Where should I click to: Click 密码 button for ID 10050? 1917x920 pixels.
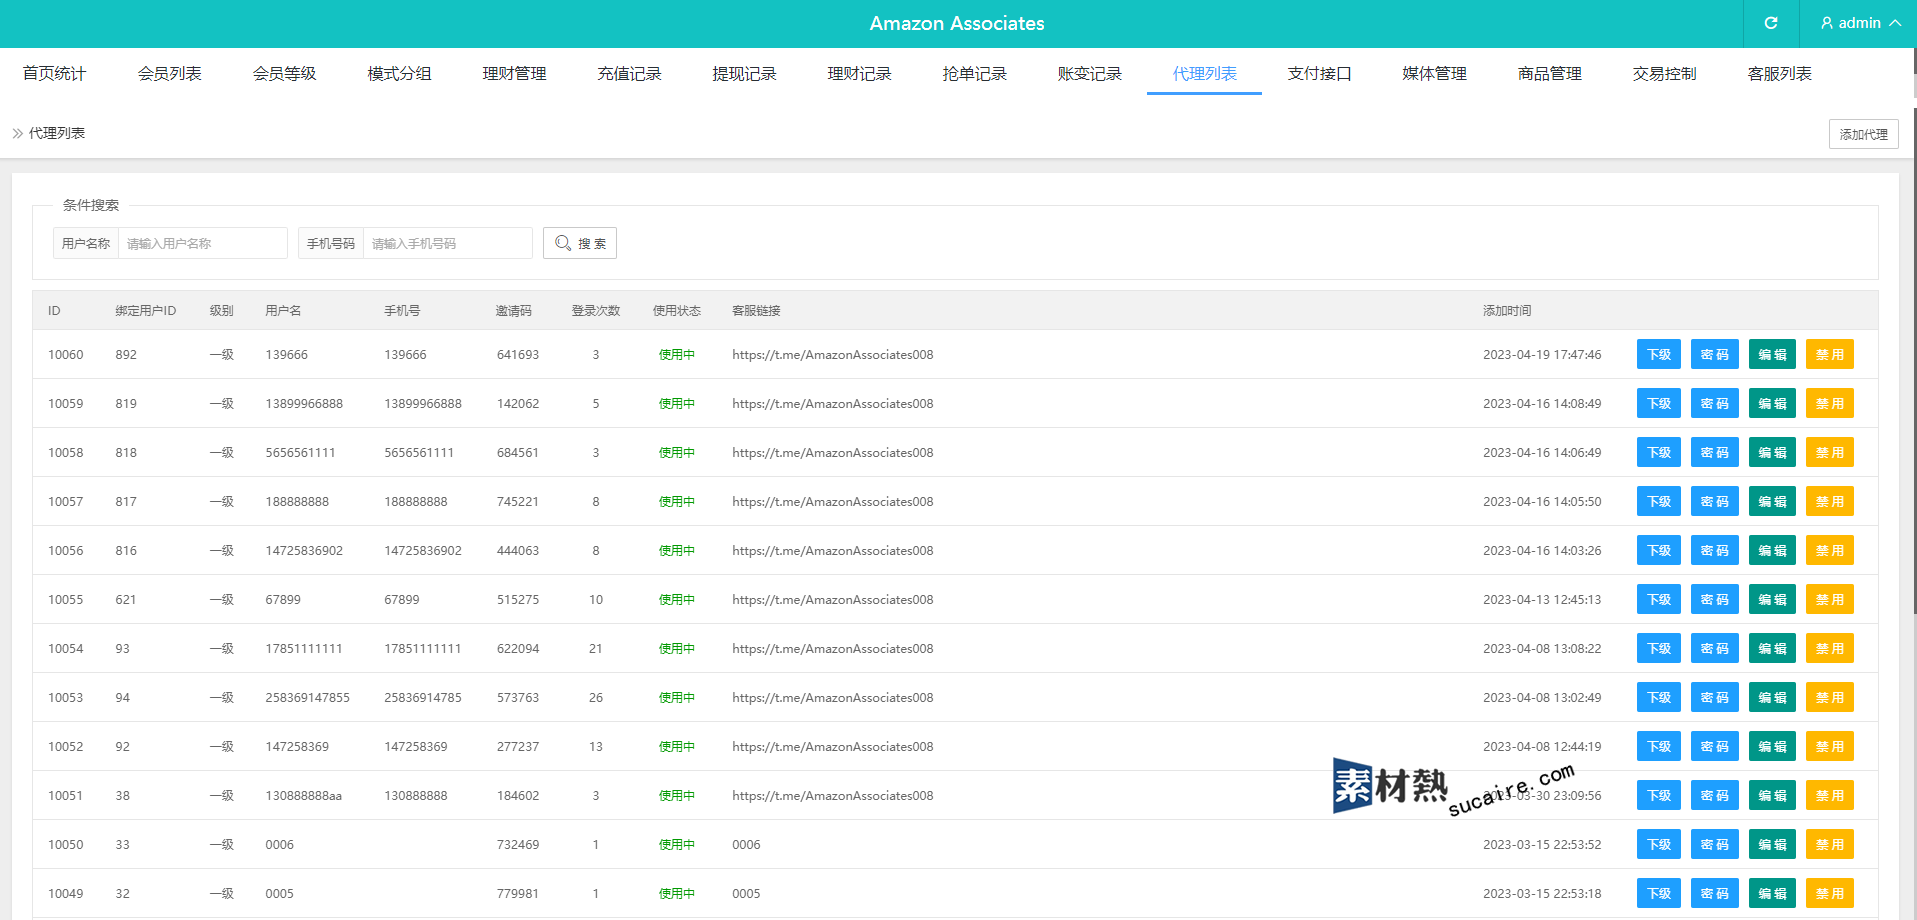pyautogui.click(x=1715, y=844)
